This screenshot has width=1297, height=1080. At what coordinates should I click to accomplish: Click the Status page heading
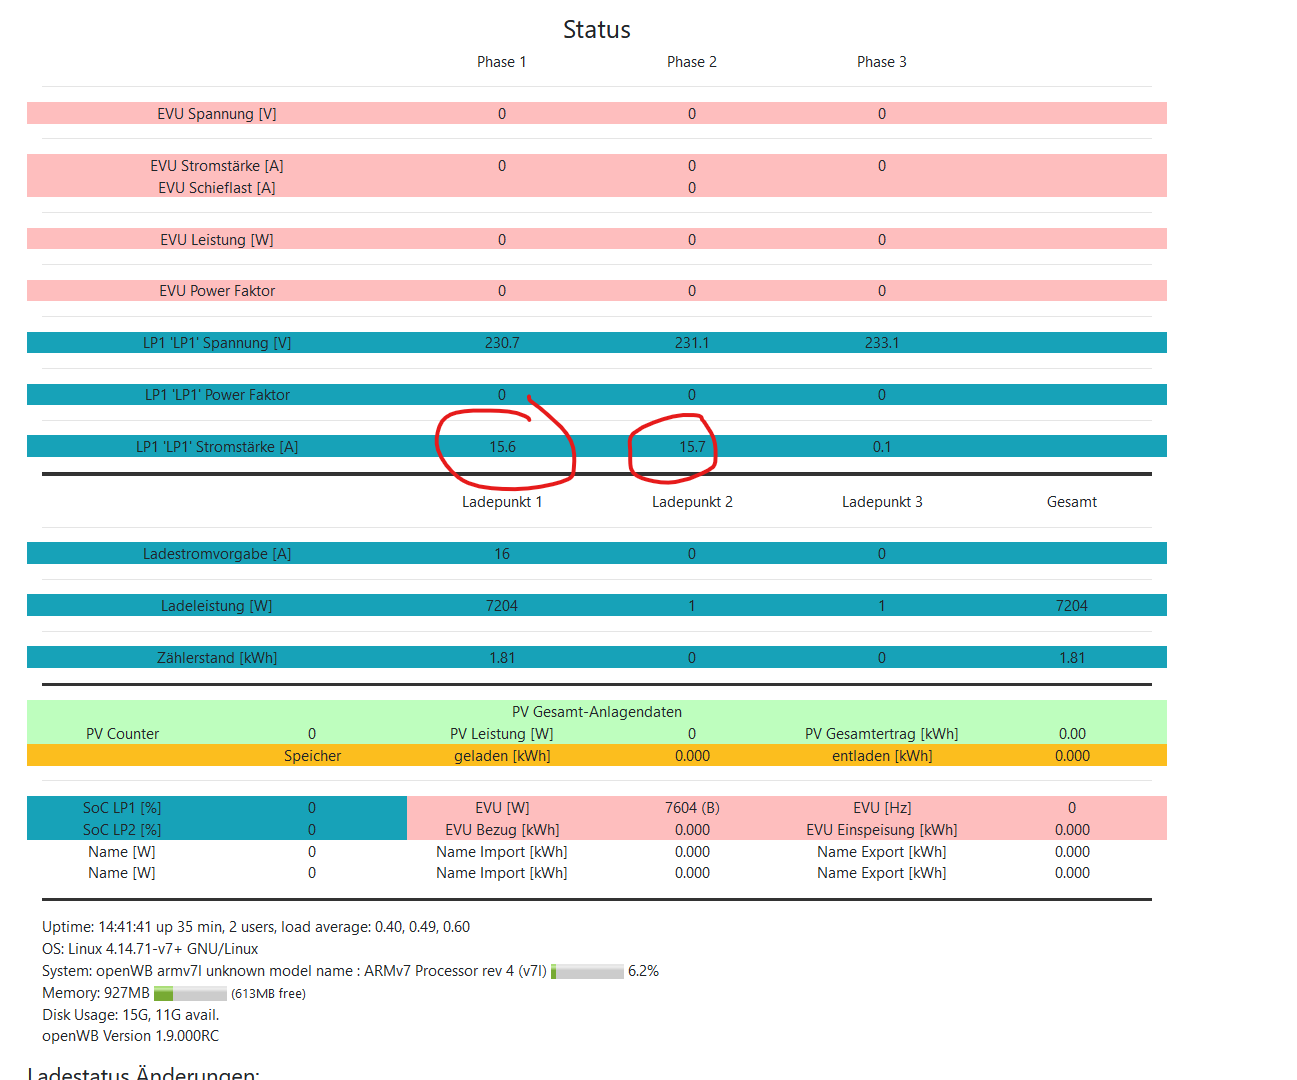coord(597,29)
